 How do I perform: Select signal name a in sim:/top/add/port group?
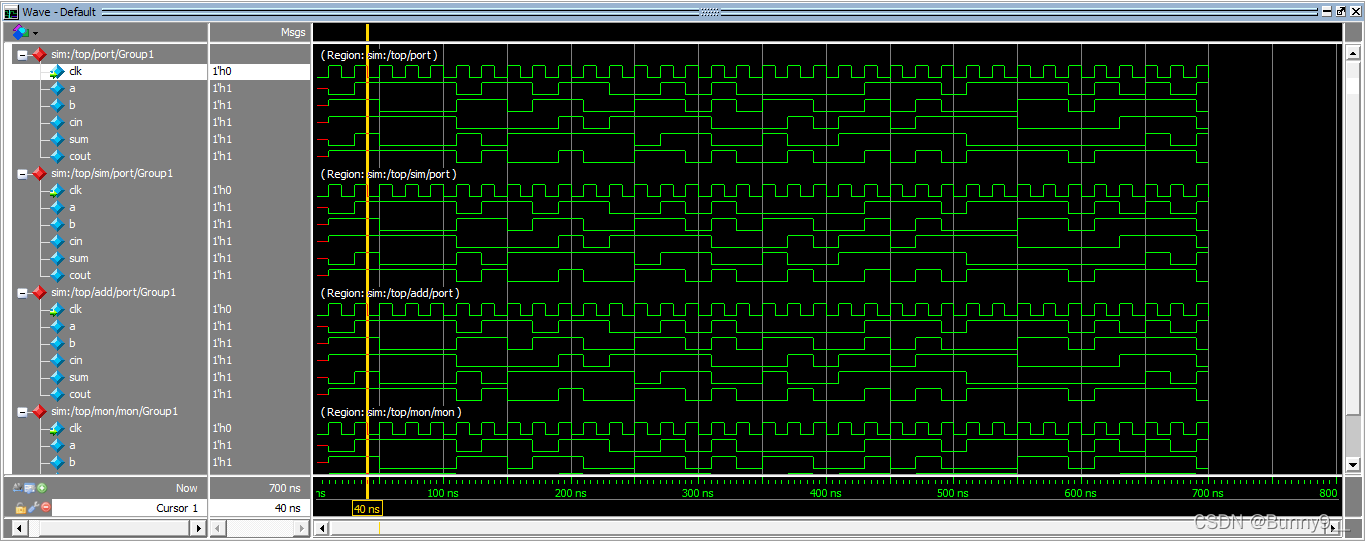click(x=72, y=326)
